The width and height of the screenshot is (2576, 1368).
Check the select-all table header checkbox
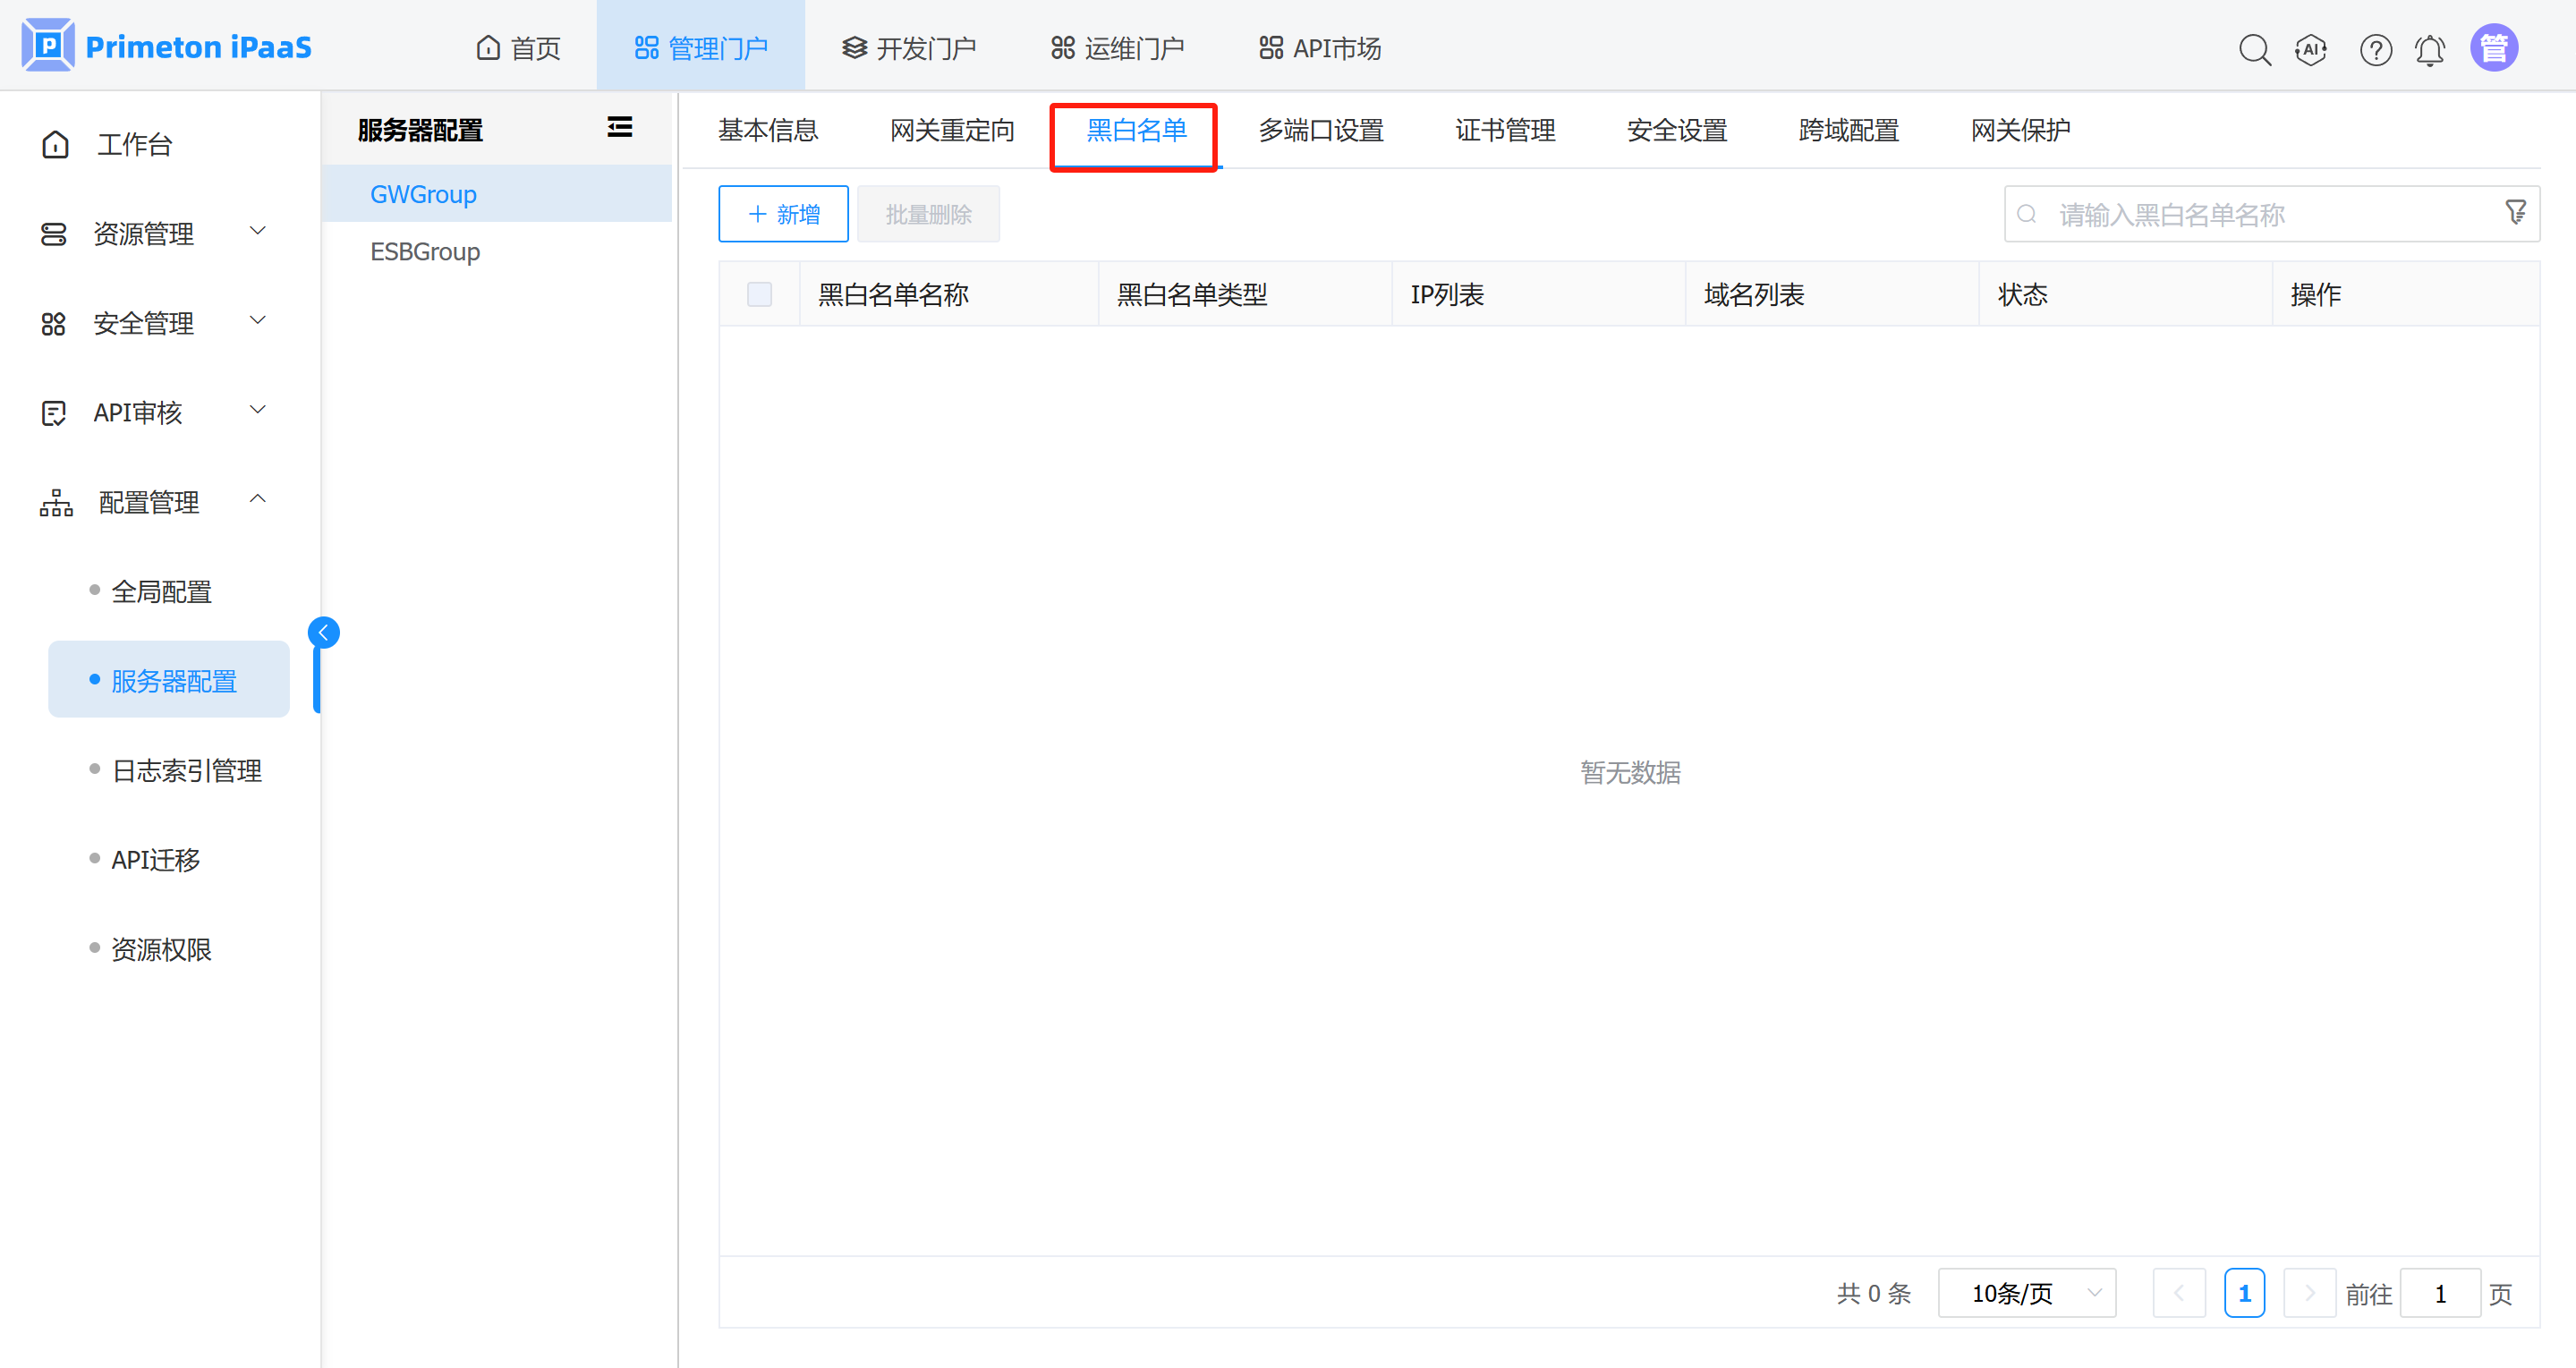coord(759,294)
